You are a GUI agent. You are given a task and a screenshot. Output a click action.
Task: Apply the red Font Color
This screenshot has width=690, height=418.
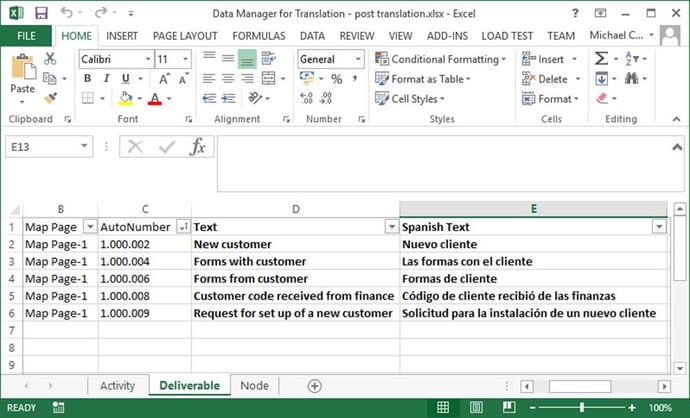point(155,99)
